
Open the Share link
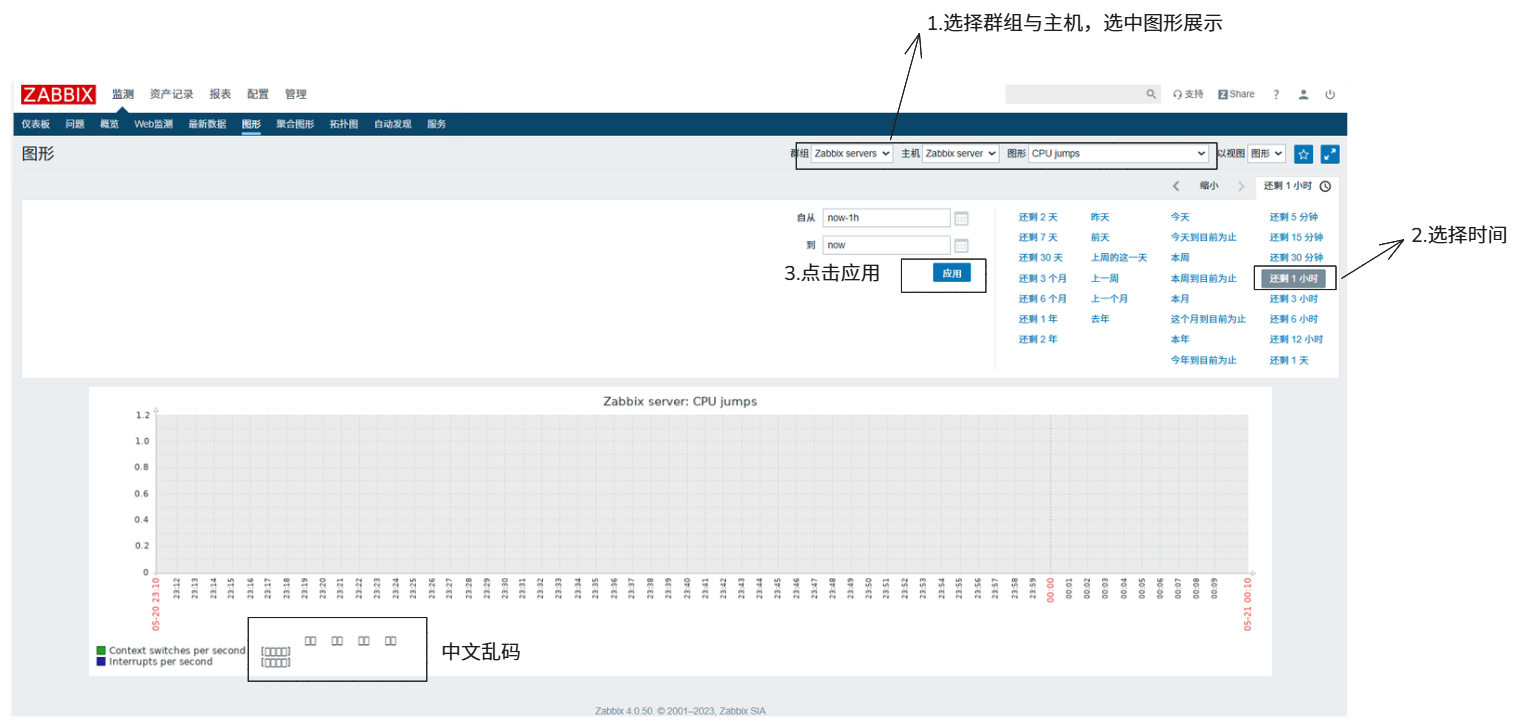[1236, 94]
